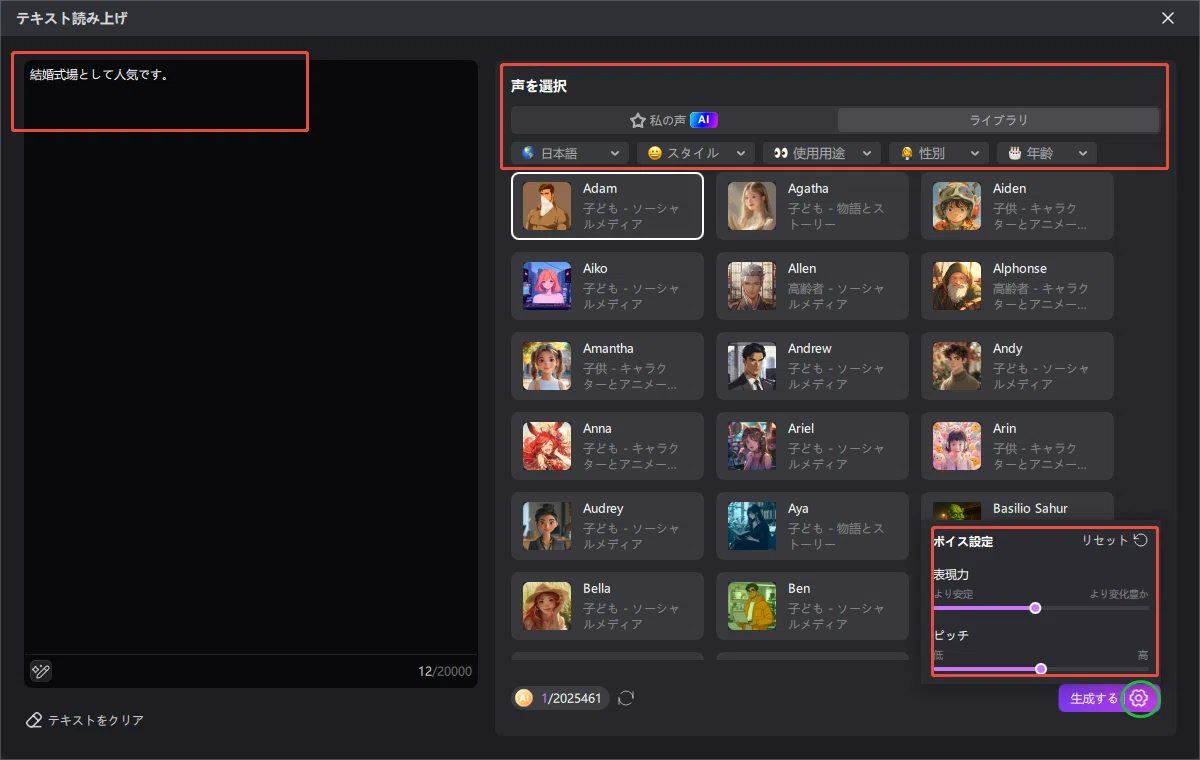Viewport: 1200px width, 760px height.
Task: Expand the スタイル filter dropdown
Action: pyautogui.click(x=694, y=153)
